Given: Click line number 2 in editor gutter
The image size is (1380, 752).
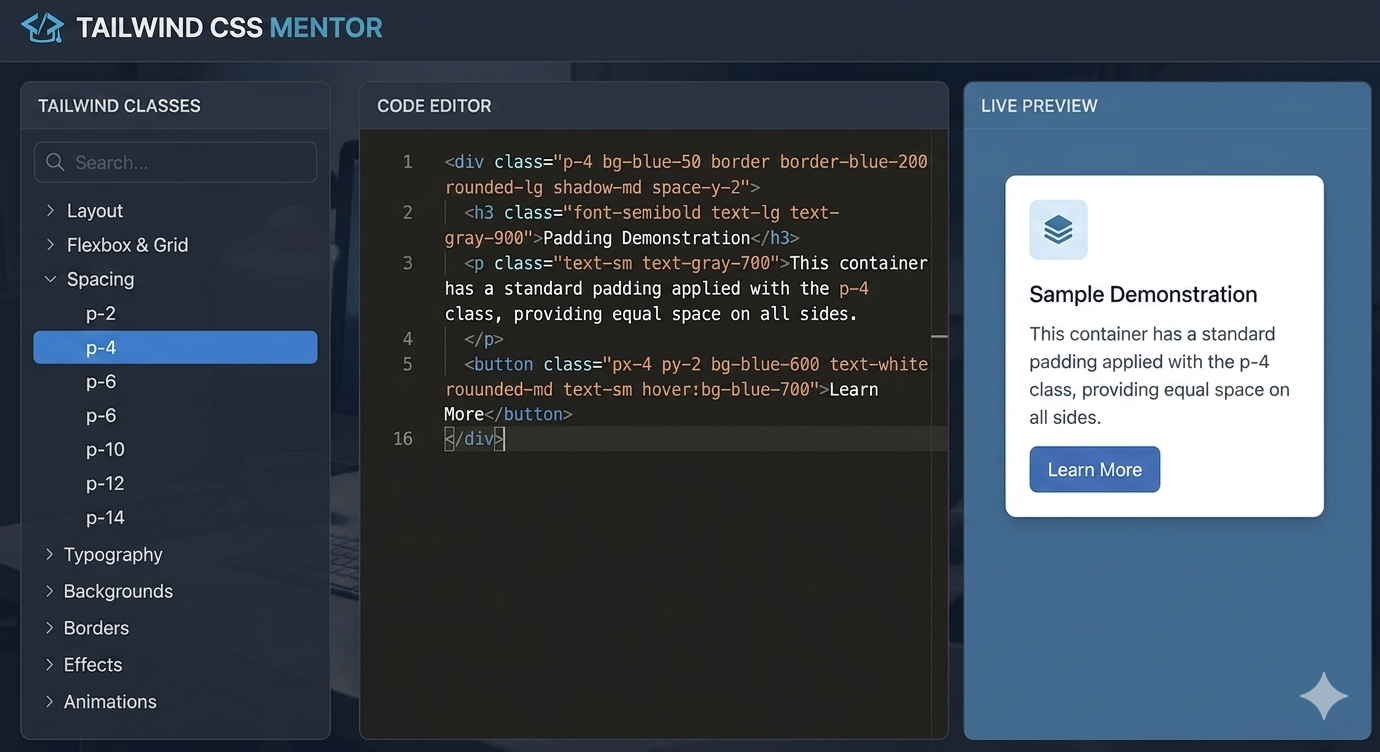Looking at the screenshot, I should click(x=407, y=212).
